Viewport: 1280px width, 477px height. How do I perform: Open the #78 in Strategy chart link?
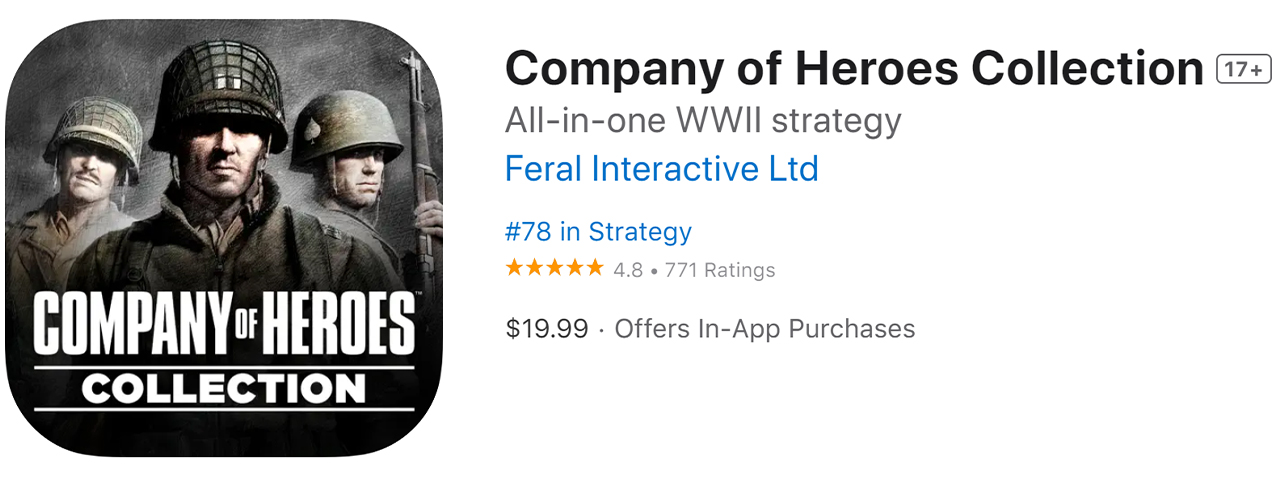(598, 232)
